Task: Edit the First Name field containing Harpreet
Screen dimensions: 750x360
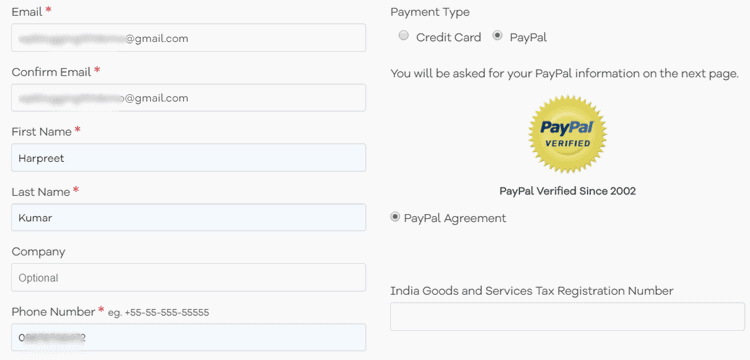Action: [188, 158]
